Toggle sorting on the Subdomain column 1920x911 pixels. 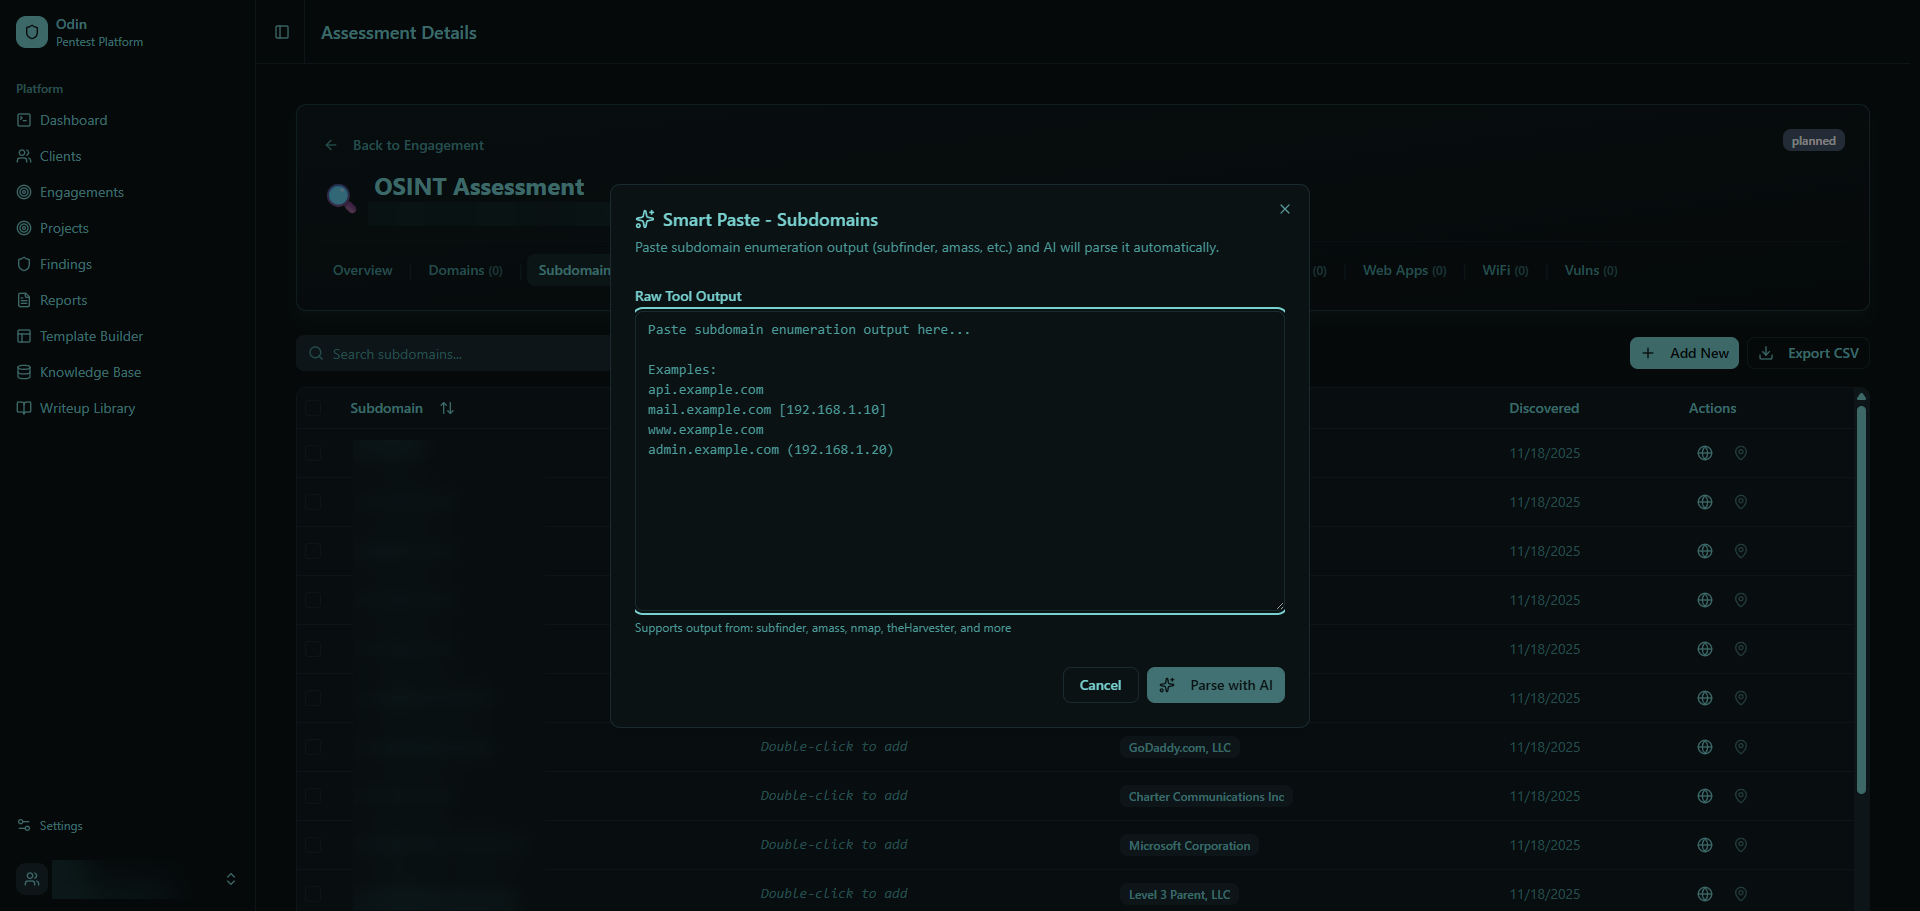click(447, 408)
